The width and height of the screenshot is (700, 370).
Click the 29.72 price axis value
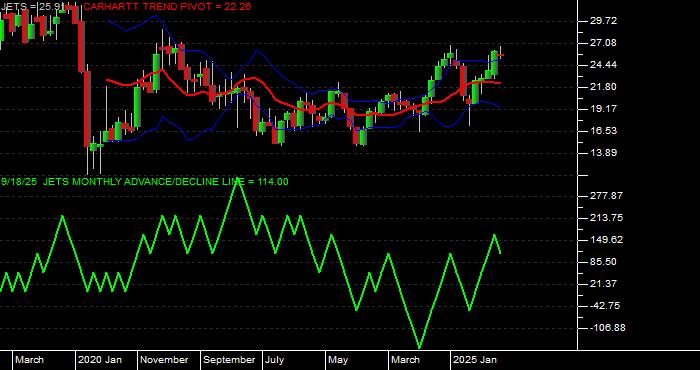point(603,21)
